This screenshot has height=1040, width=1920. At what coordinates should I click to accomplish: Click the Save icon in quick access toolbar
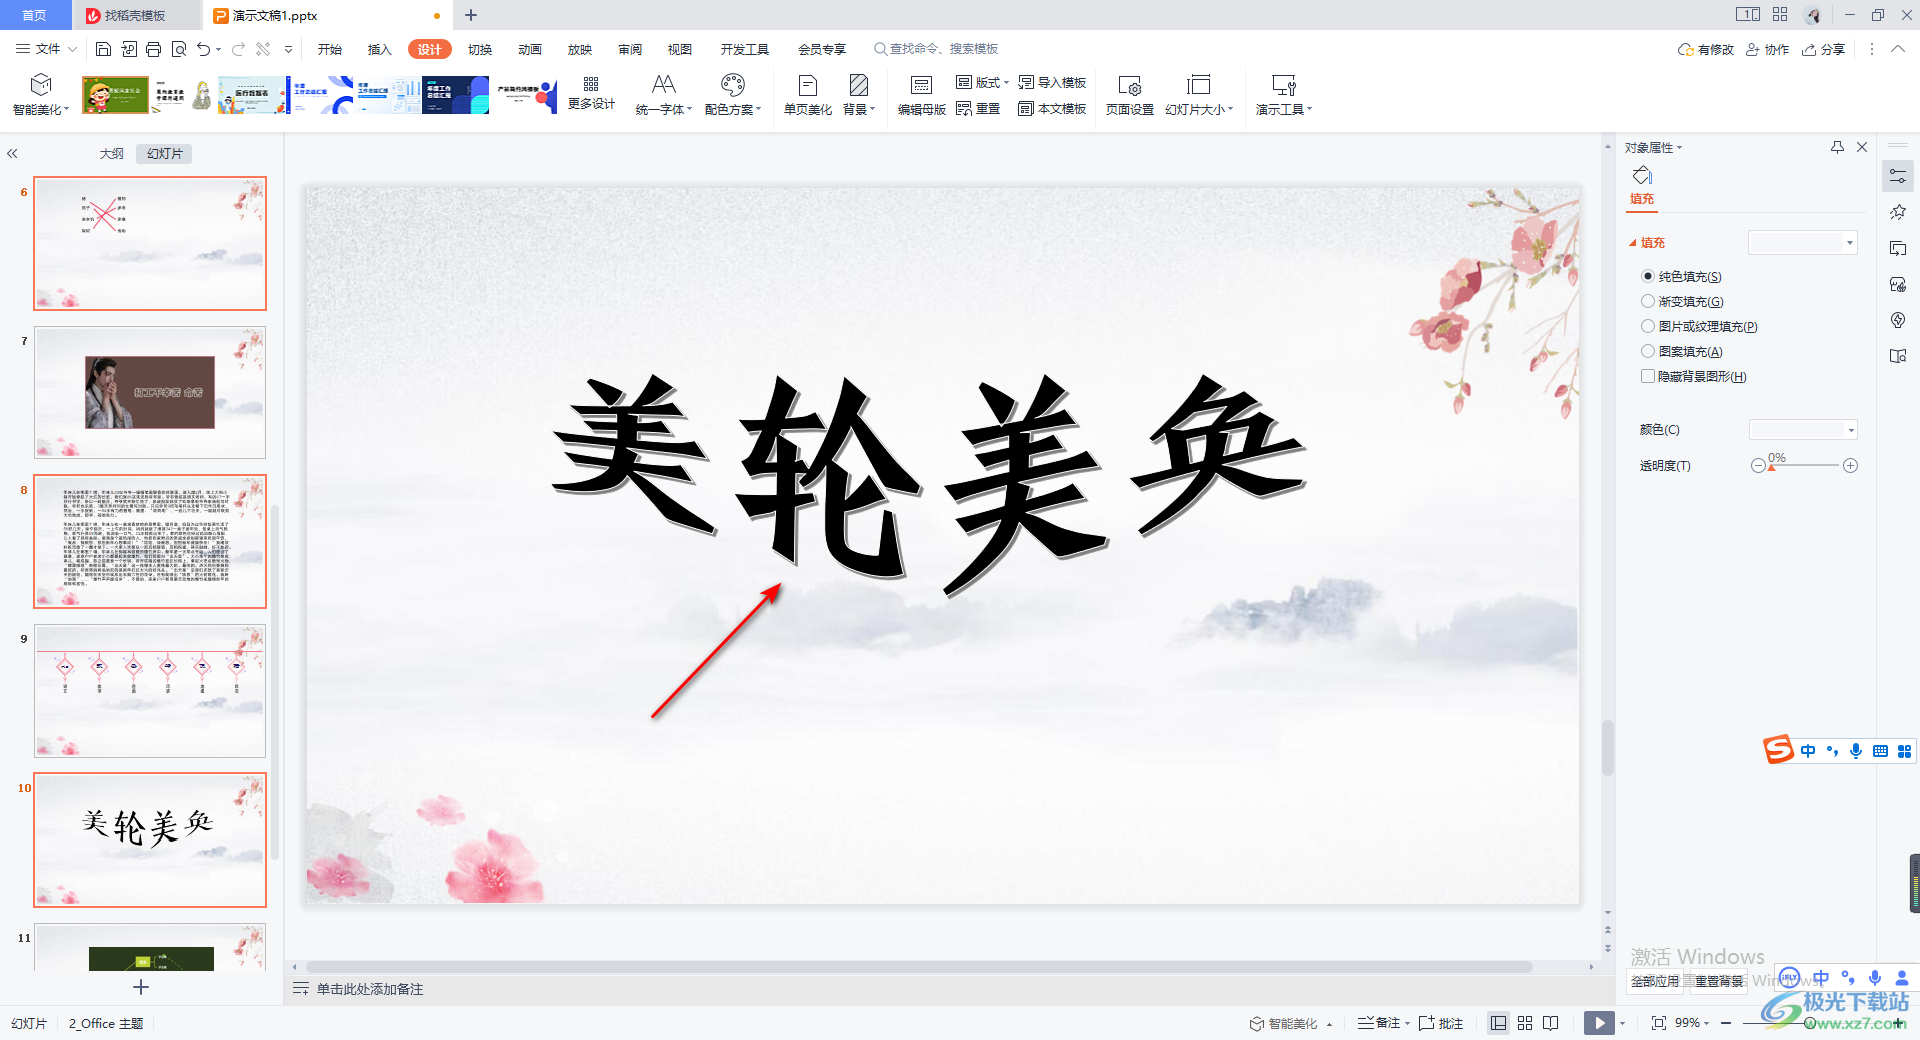click(103, 49)
